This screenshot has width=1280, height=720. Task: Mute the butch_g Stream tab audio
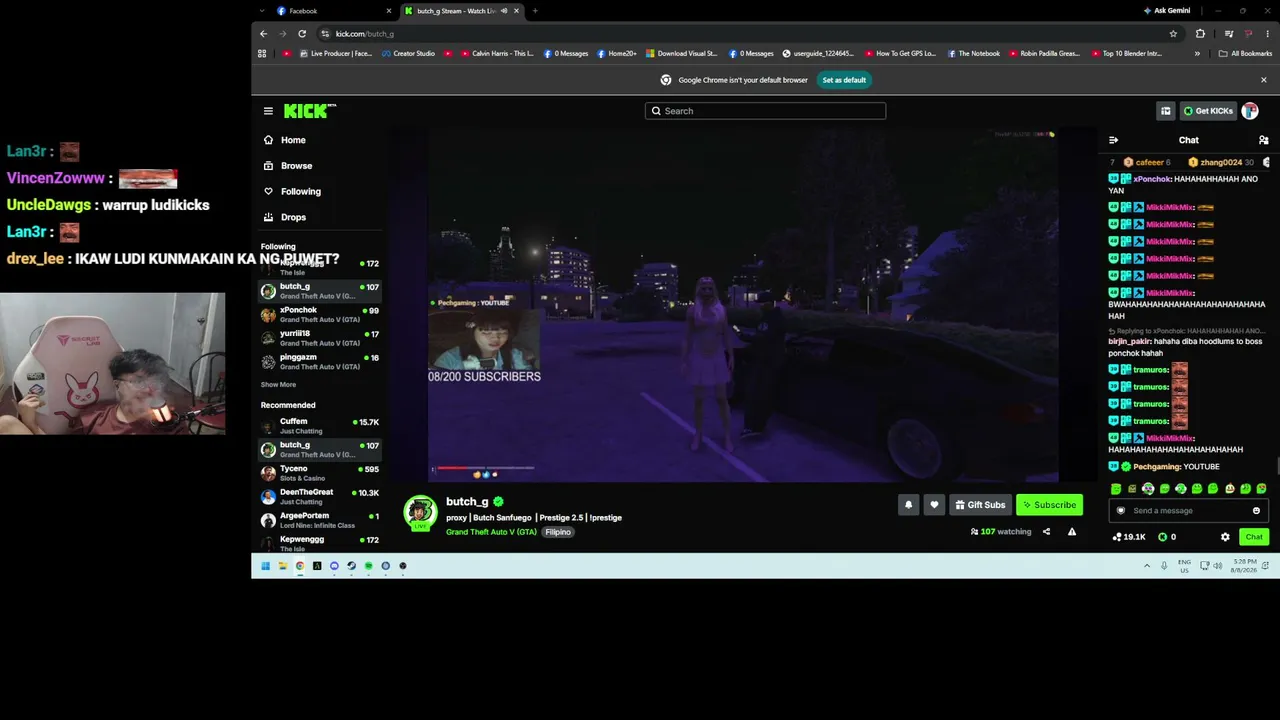coord(504,11)
